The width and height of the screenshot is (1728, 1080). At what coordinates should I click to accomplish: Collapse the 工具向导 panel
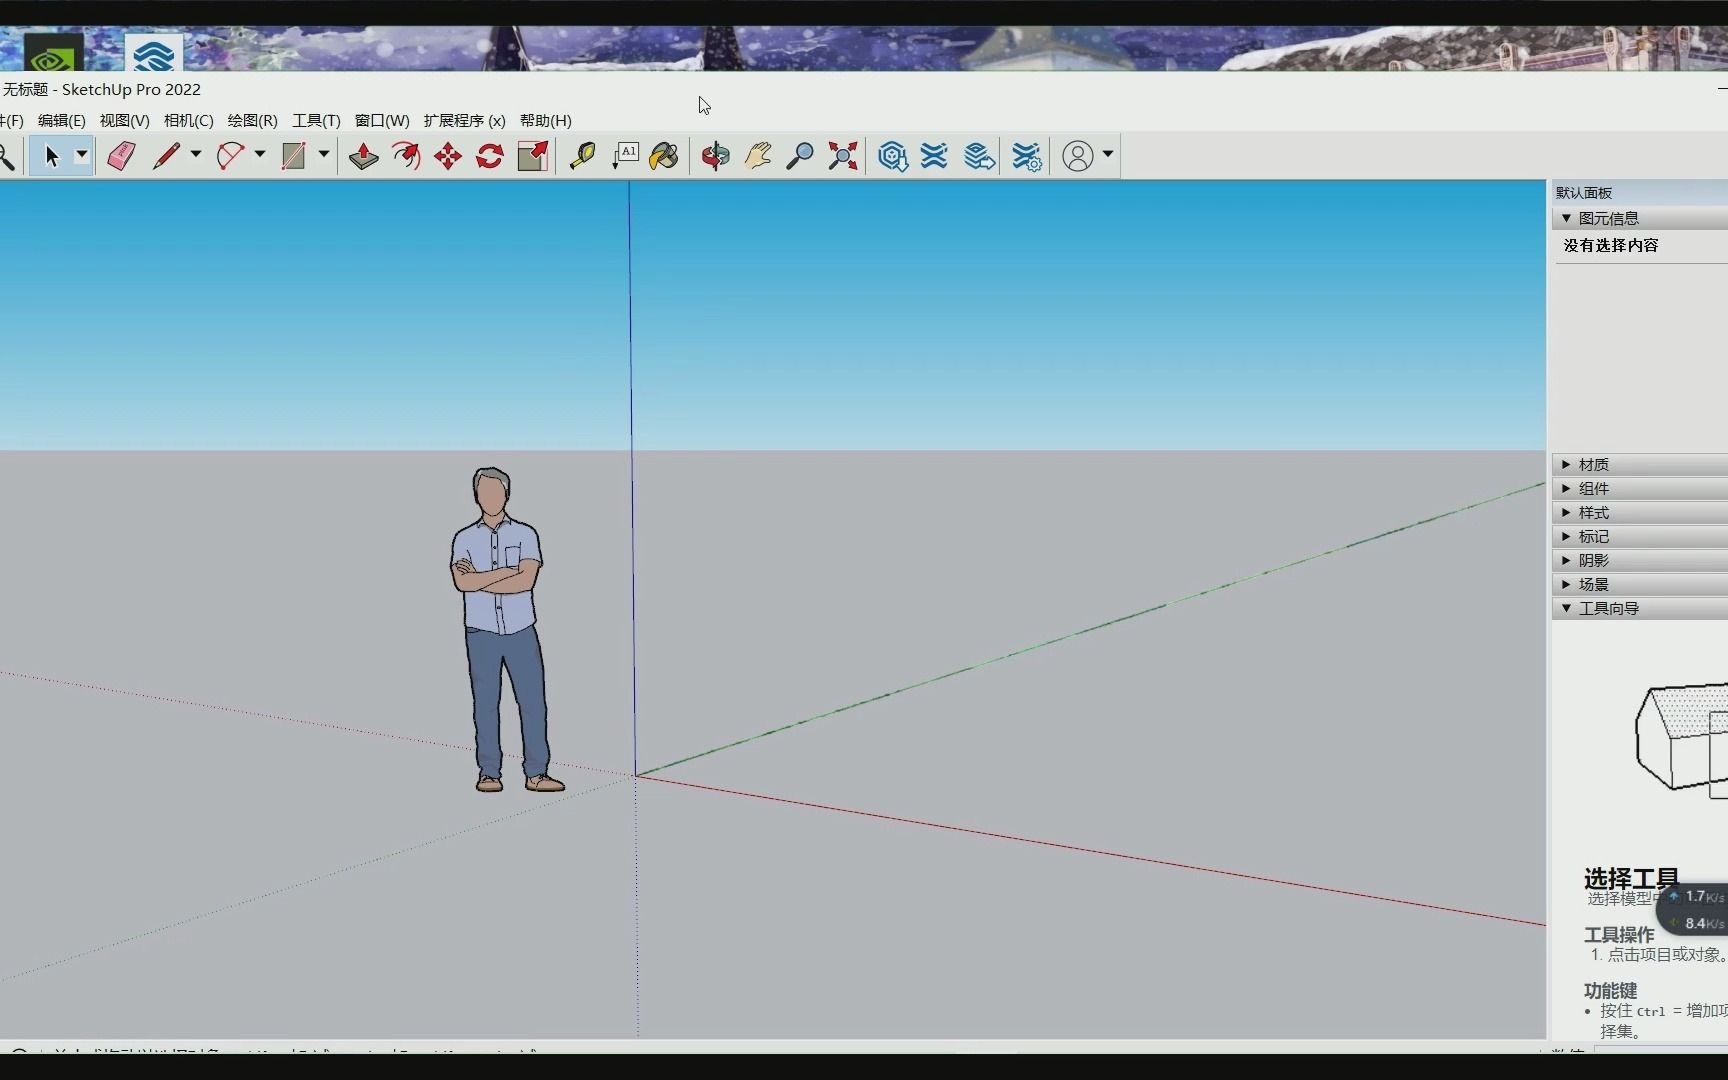[x=1640, y=608]
